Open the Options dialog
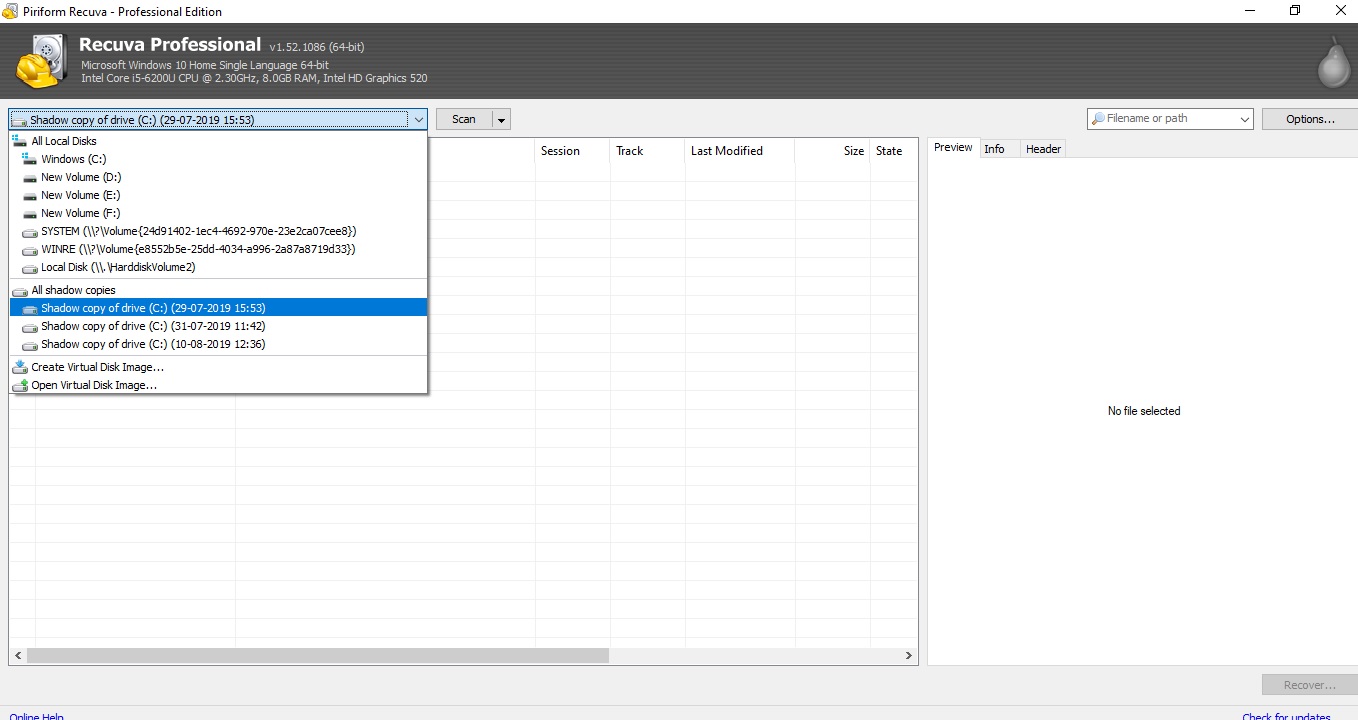 click(x=1310, y=119)
